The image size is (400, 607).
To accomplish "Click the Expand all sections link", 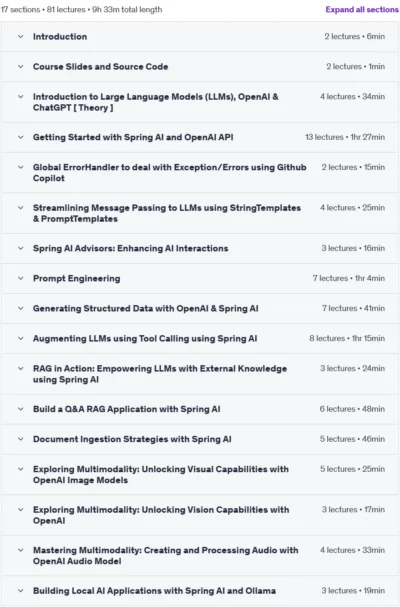I will tap(362, 9).
